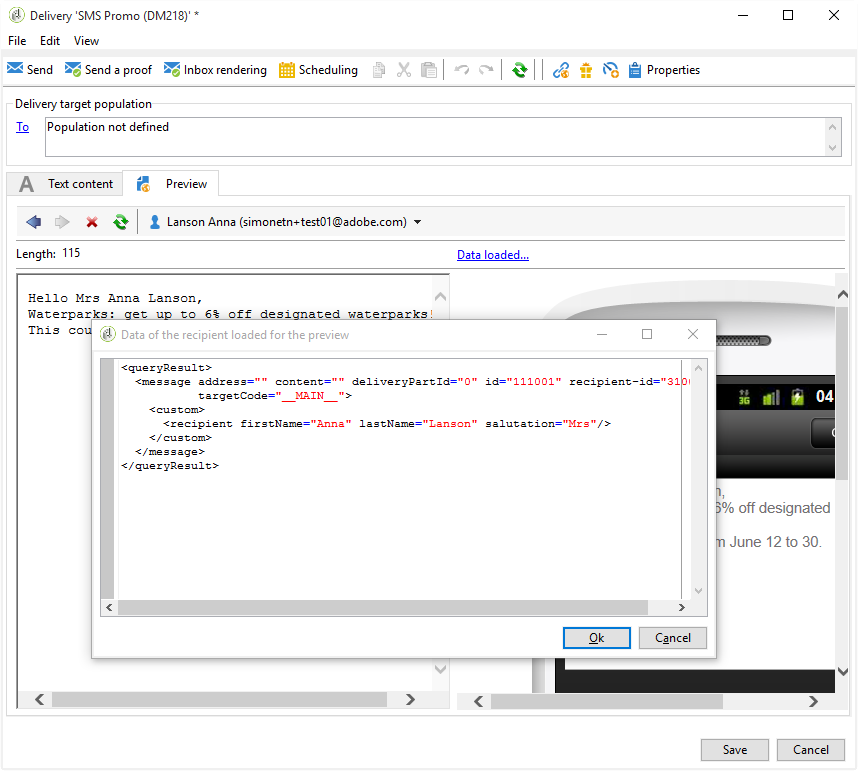858x771 pixels.
Task: Click the left arrow of dialog horizontal scrollbar
Action: [109, 607]
